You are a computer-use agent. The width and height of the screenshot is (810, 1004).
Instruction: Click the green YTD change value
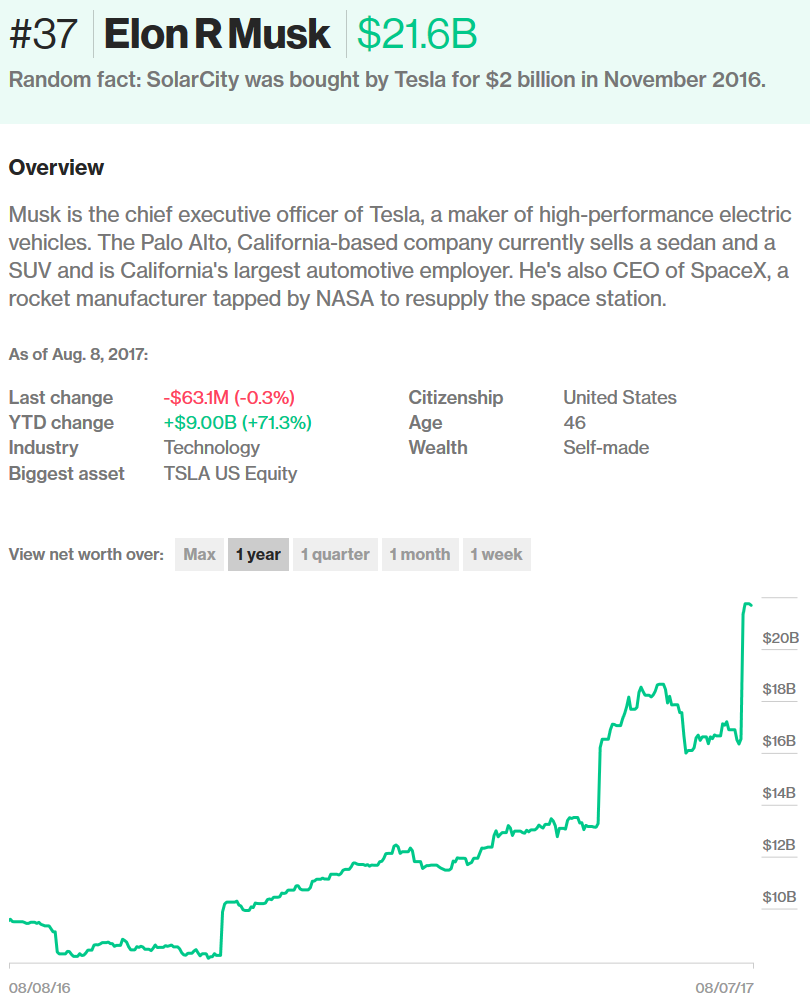pyautogui.click(x=238, y=422)
